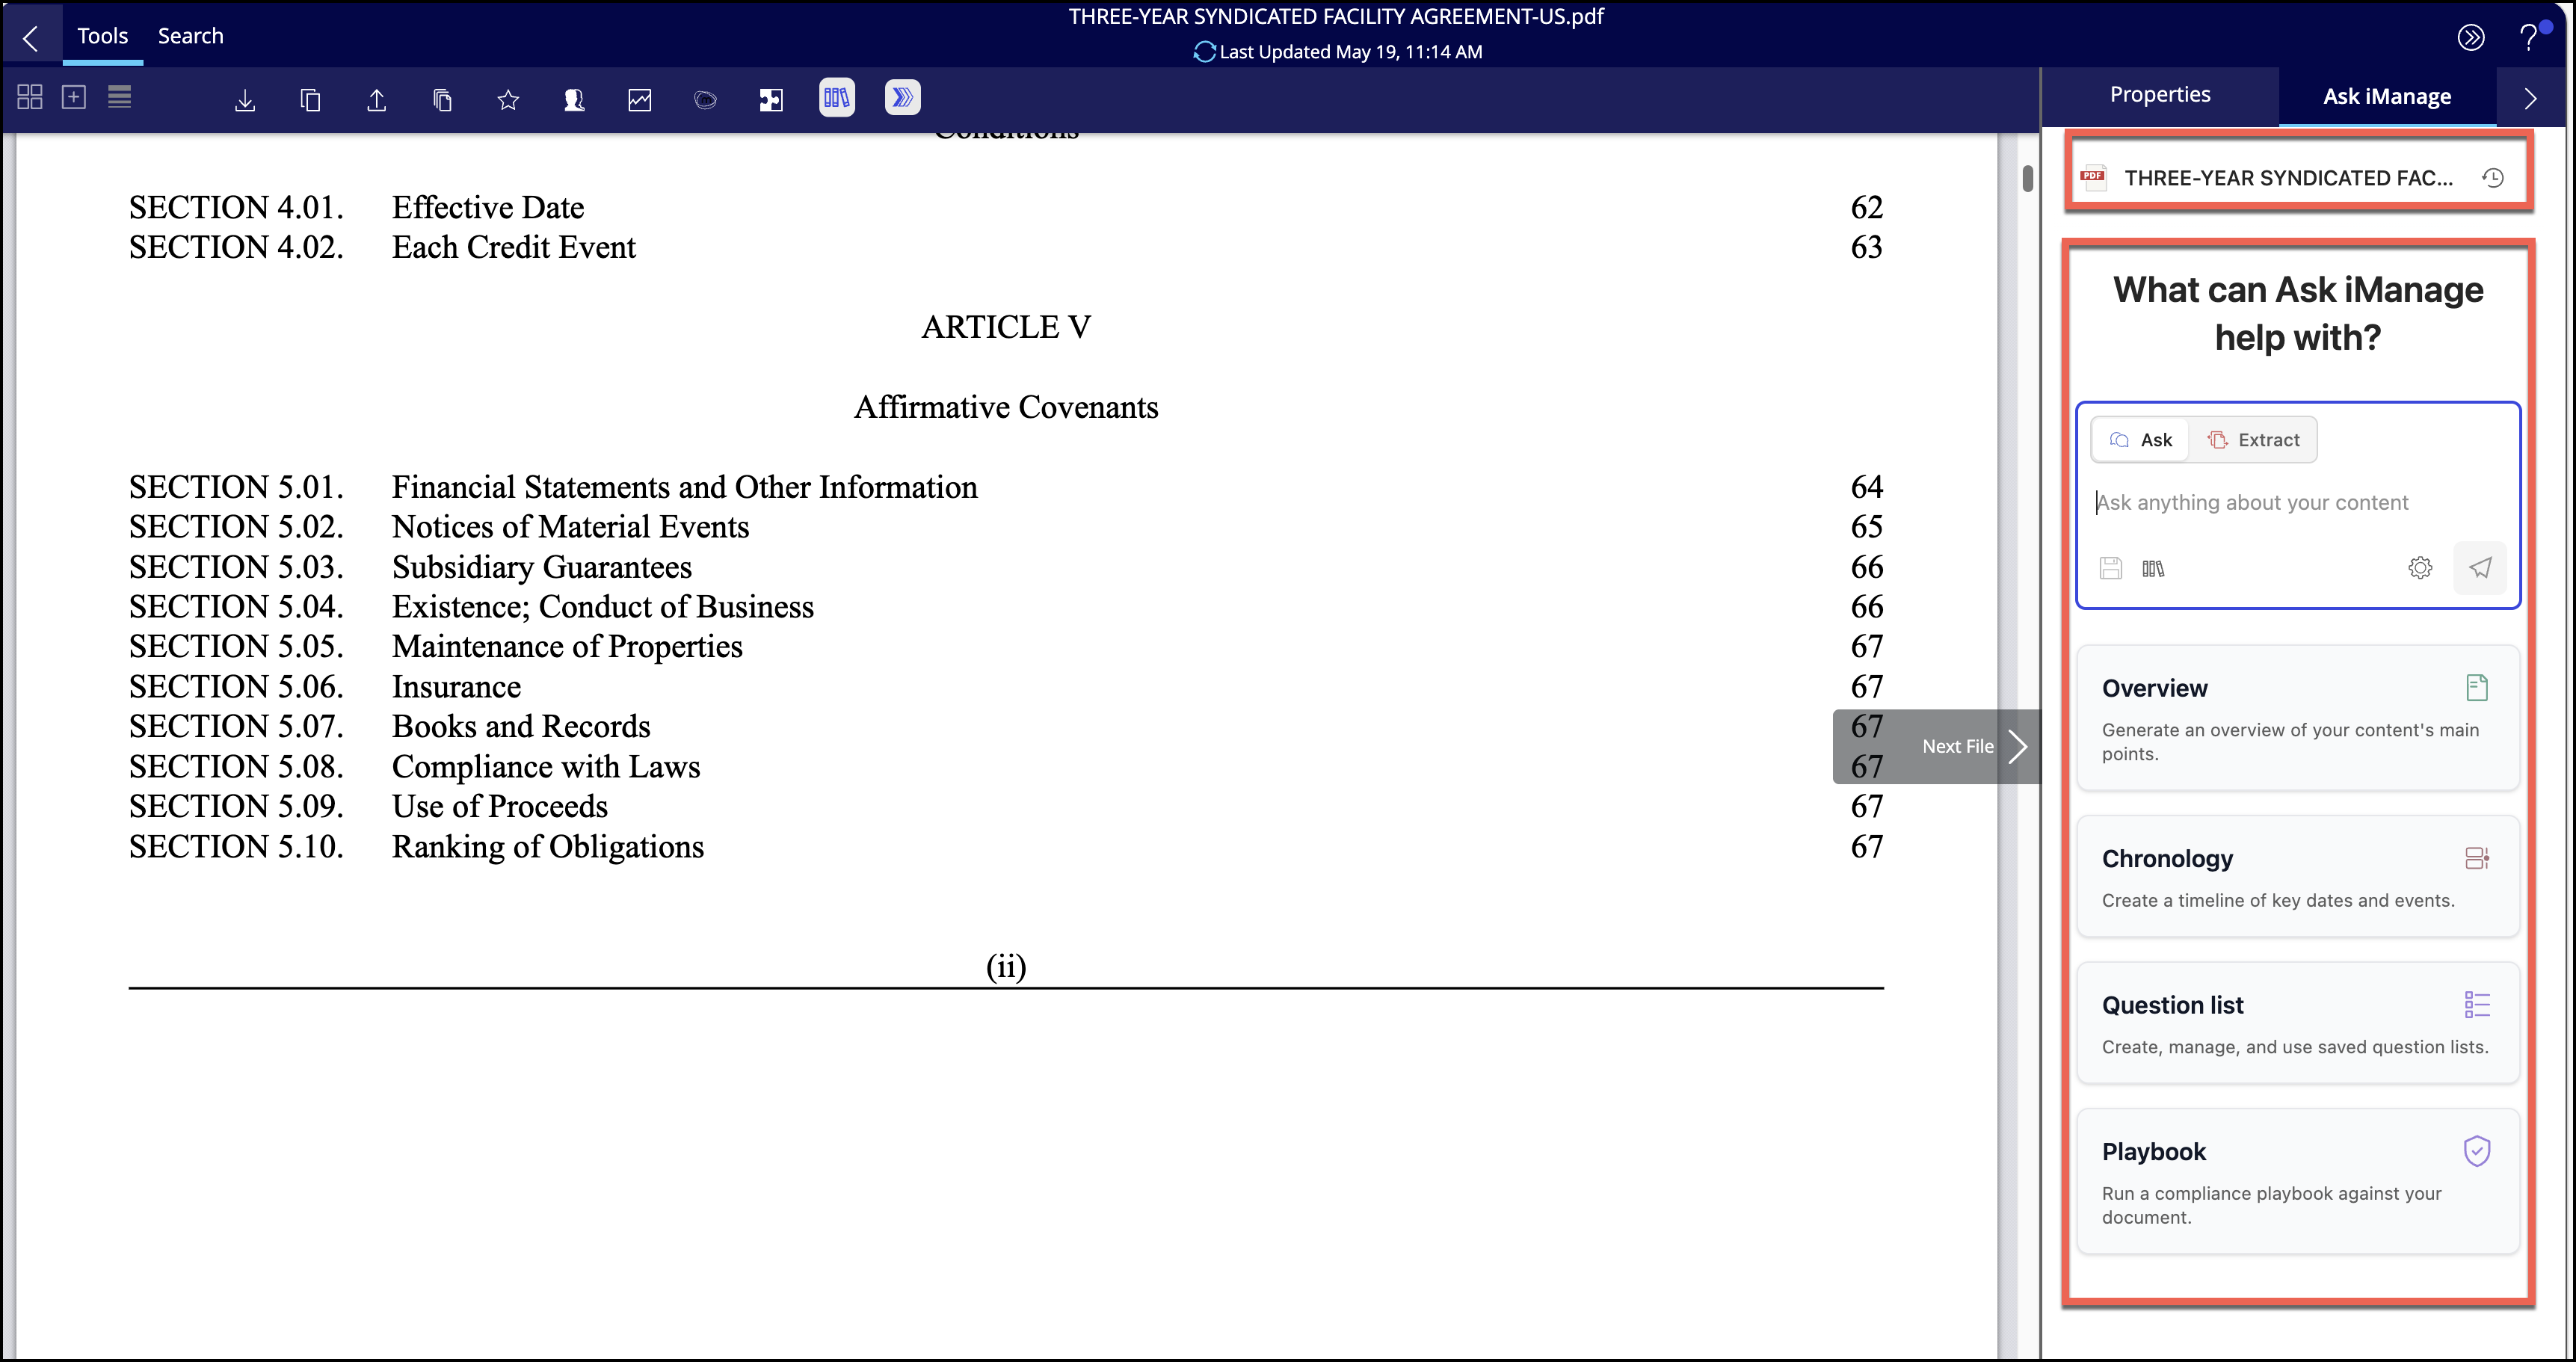Click the sync icon beside Last Updated
This screenshot has width=2576, height=1362.
click(x=1204, y=52)
